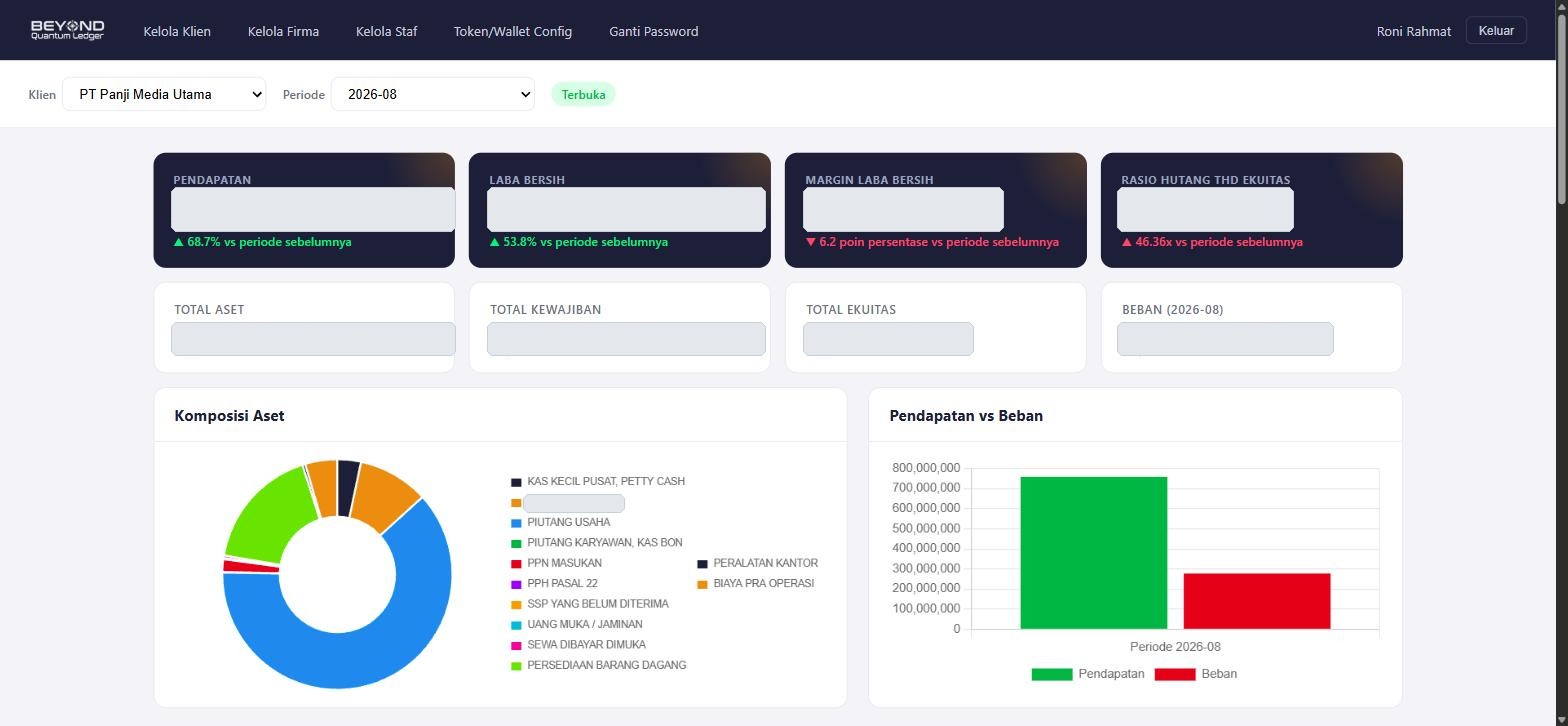Click the red Beban bar

(1257, 601)
